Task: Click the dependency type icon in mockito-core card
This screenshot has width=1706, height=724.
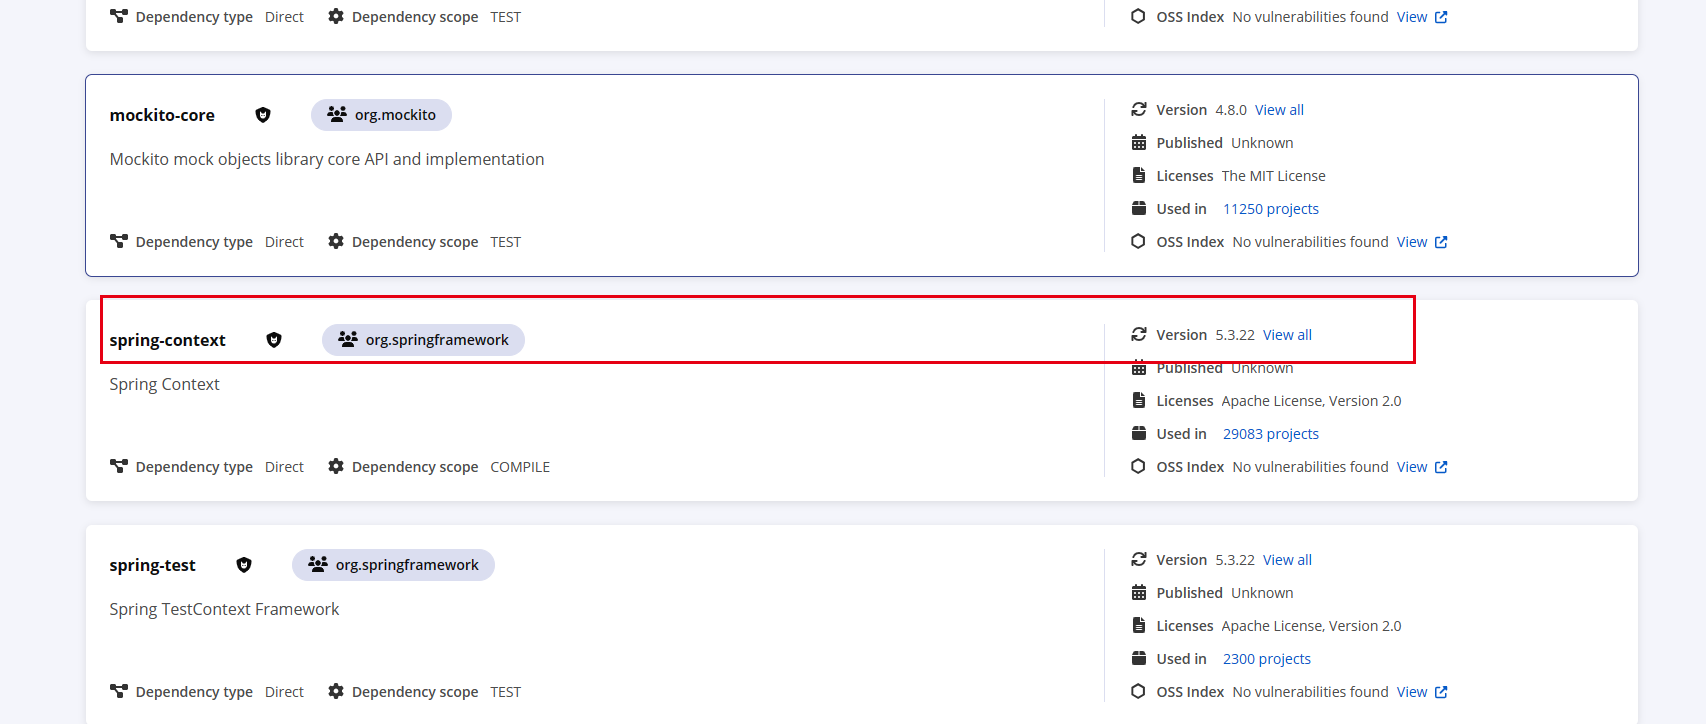Action: (x=119, y=241)
